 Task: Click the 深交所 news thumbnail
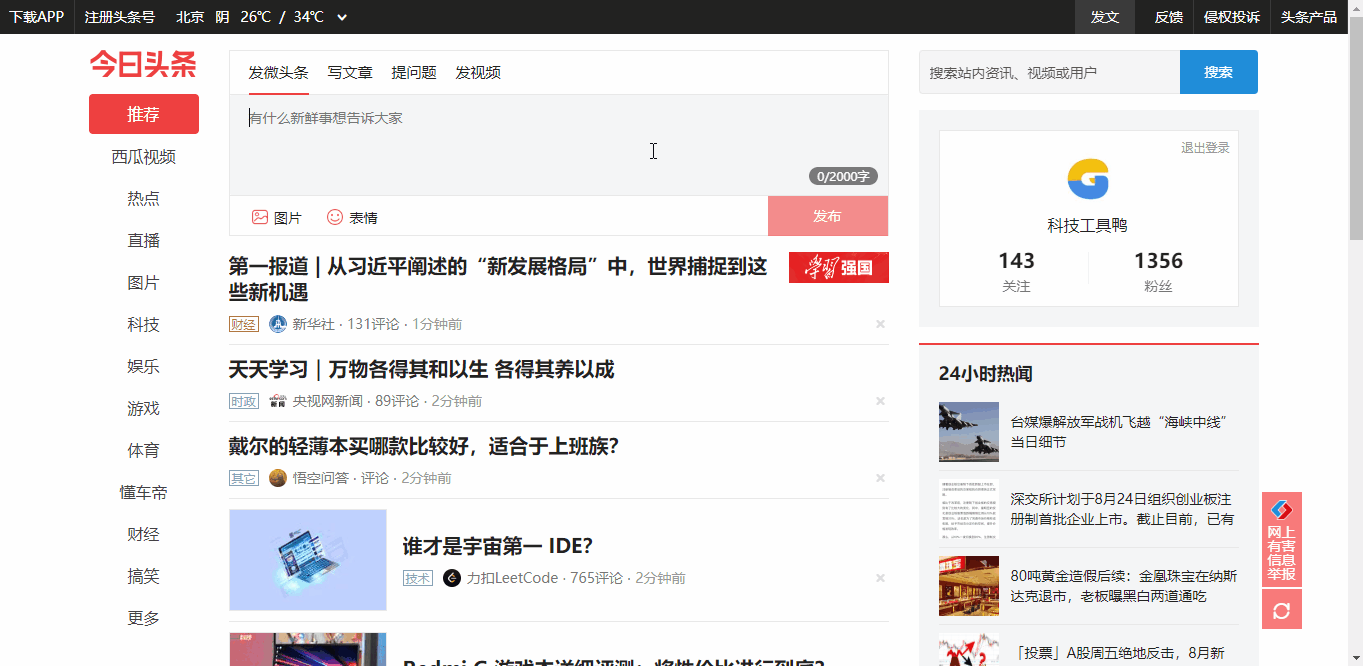[969, 509]
